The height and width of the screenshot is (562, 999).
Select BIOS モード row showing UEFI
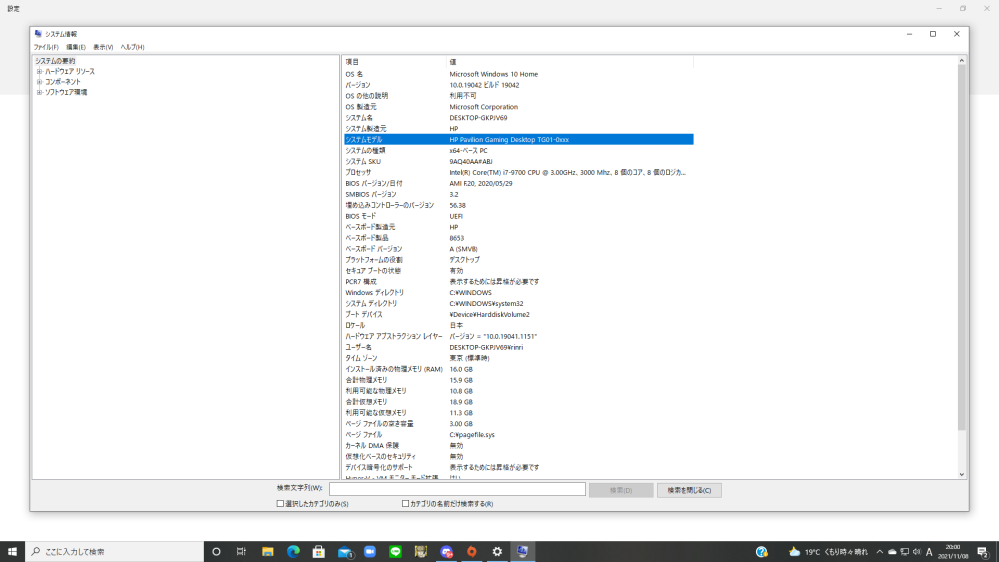518,216
